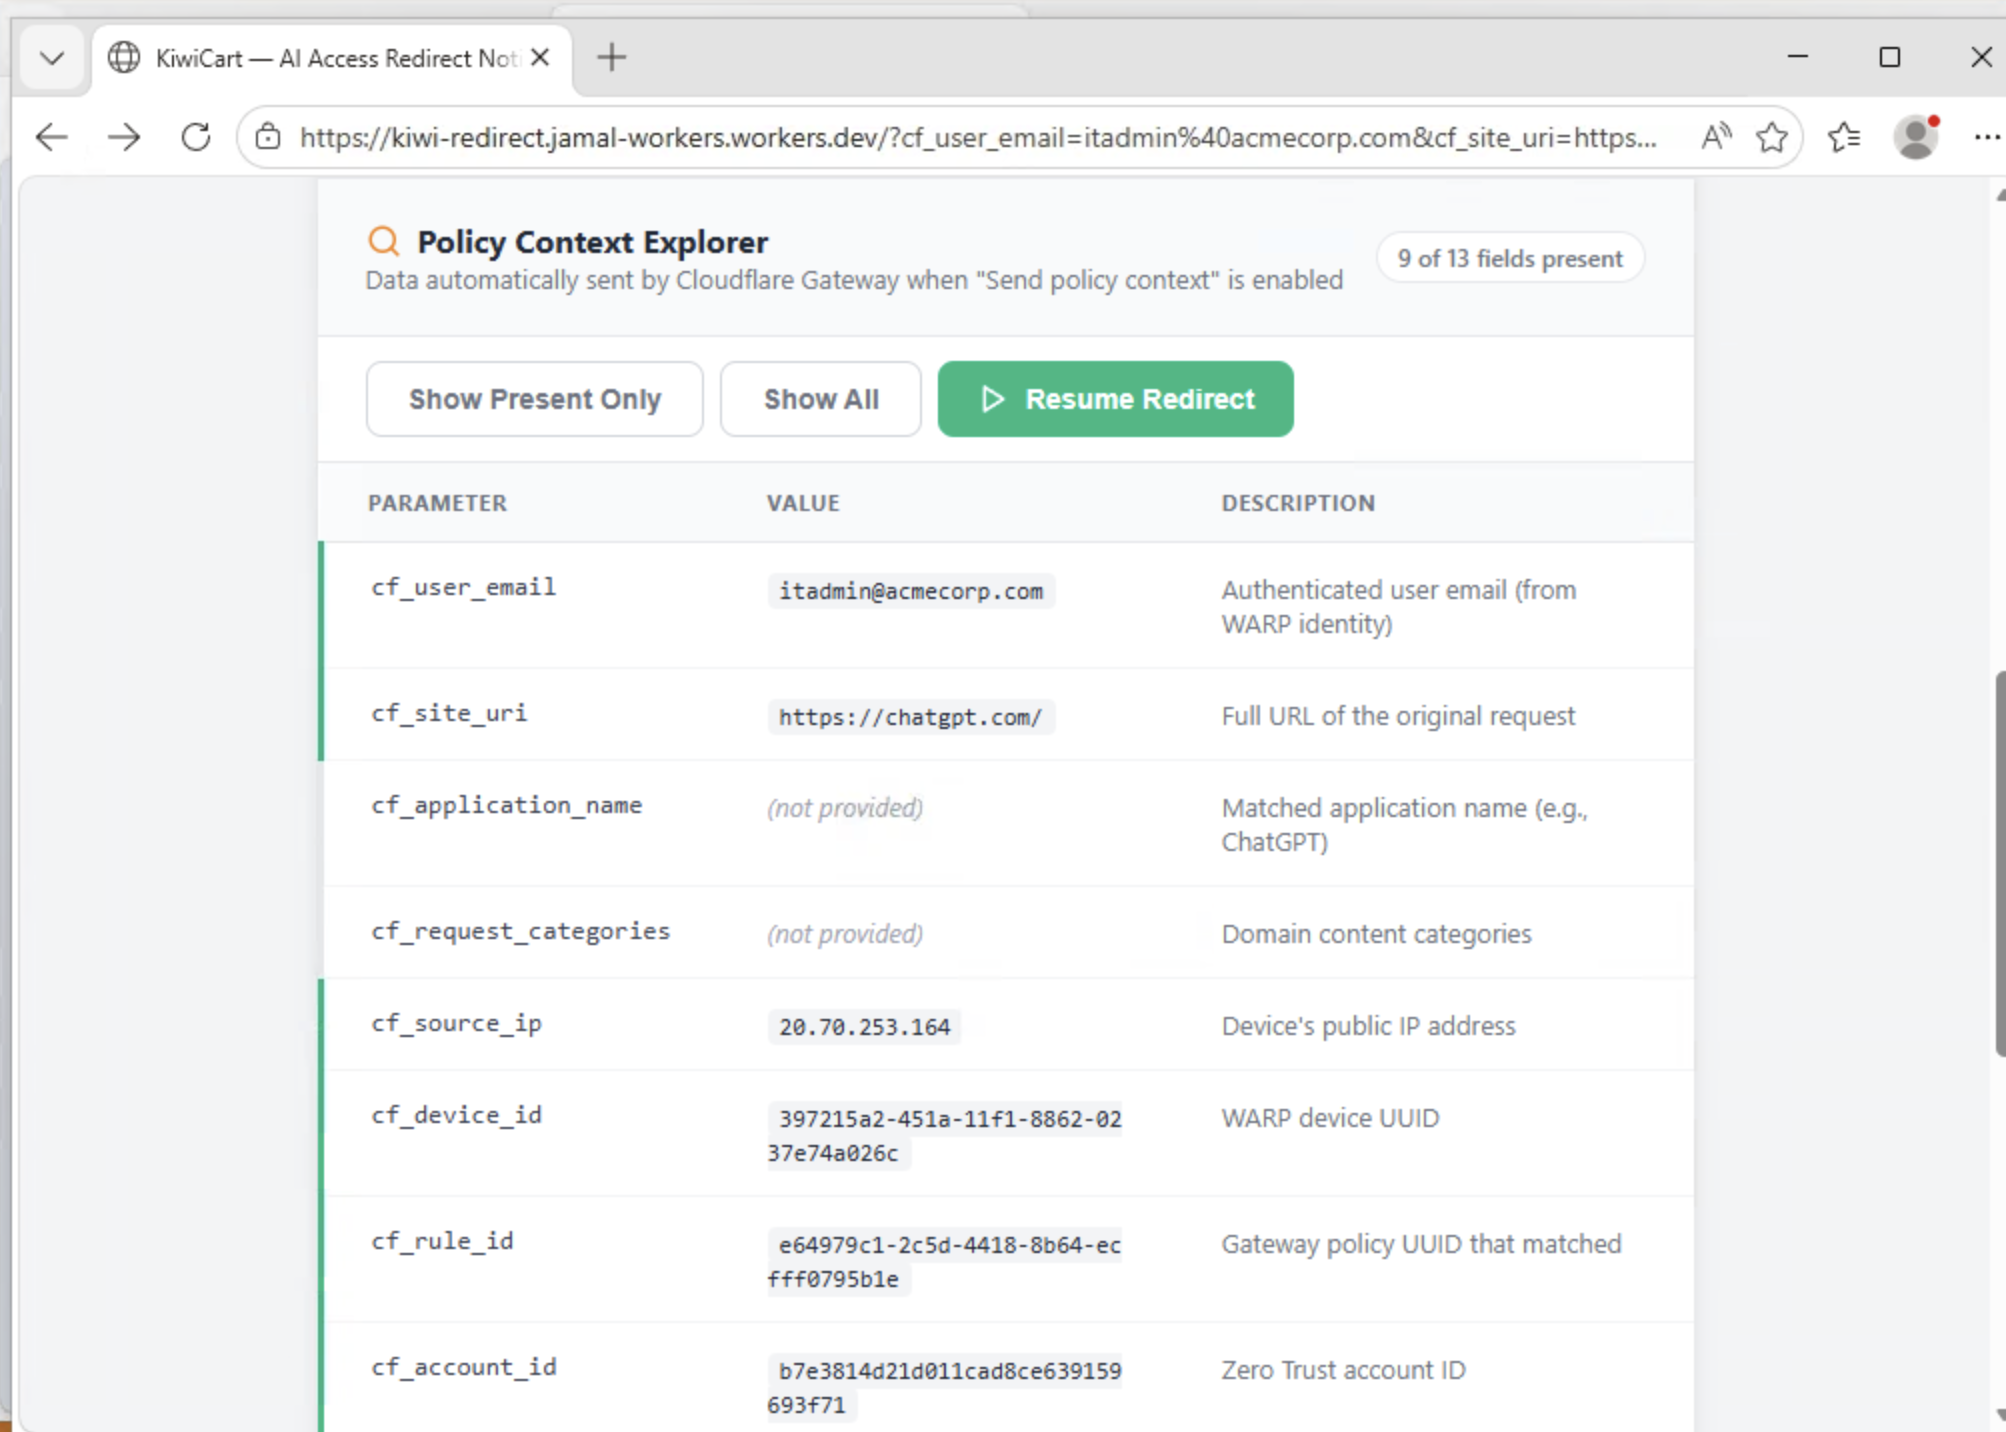Image resolution: width=2006 pixels, height=1432 pixels.
Task: Select the e64979c1-2c5d rule UUID value
Action: tap(944, 1262)
